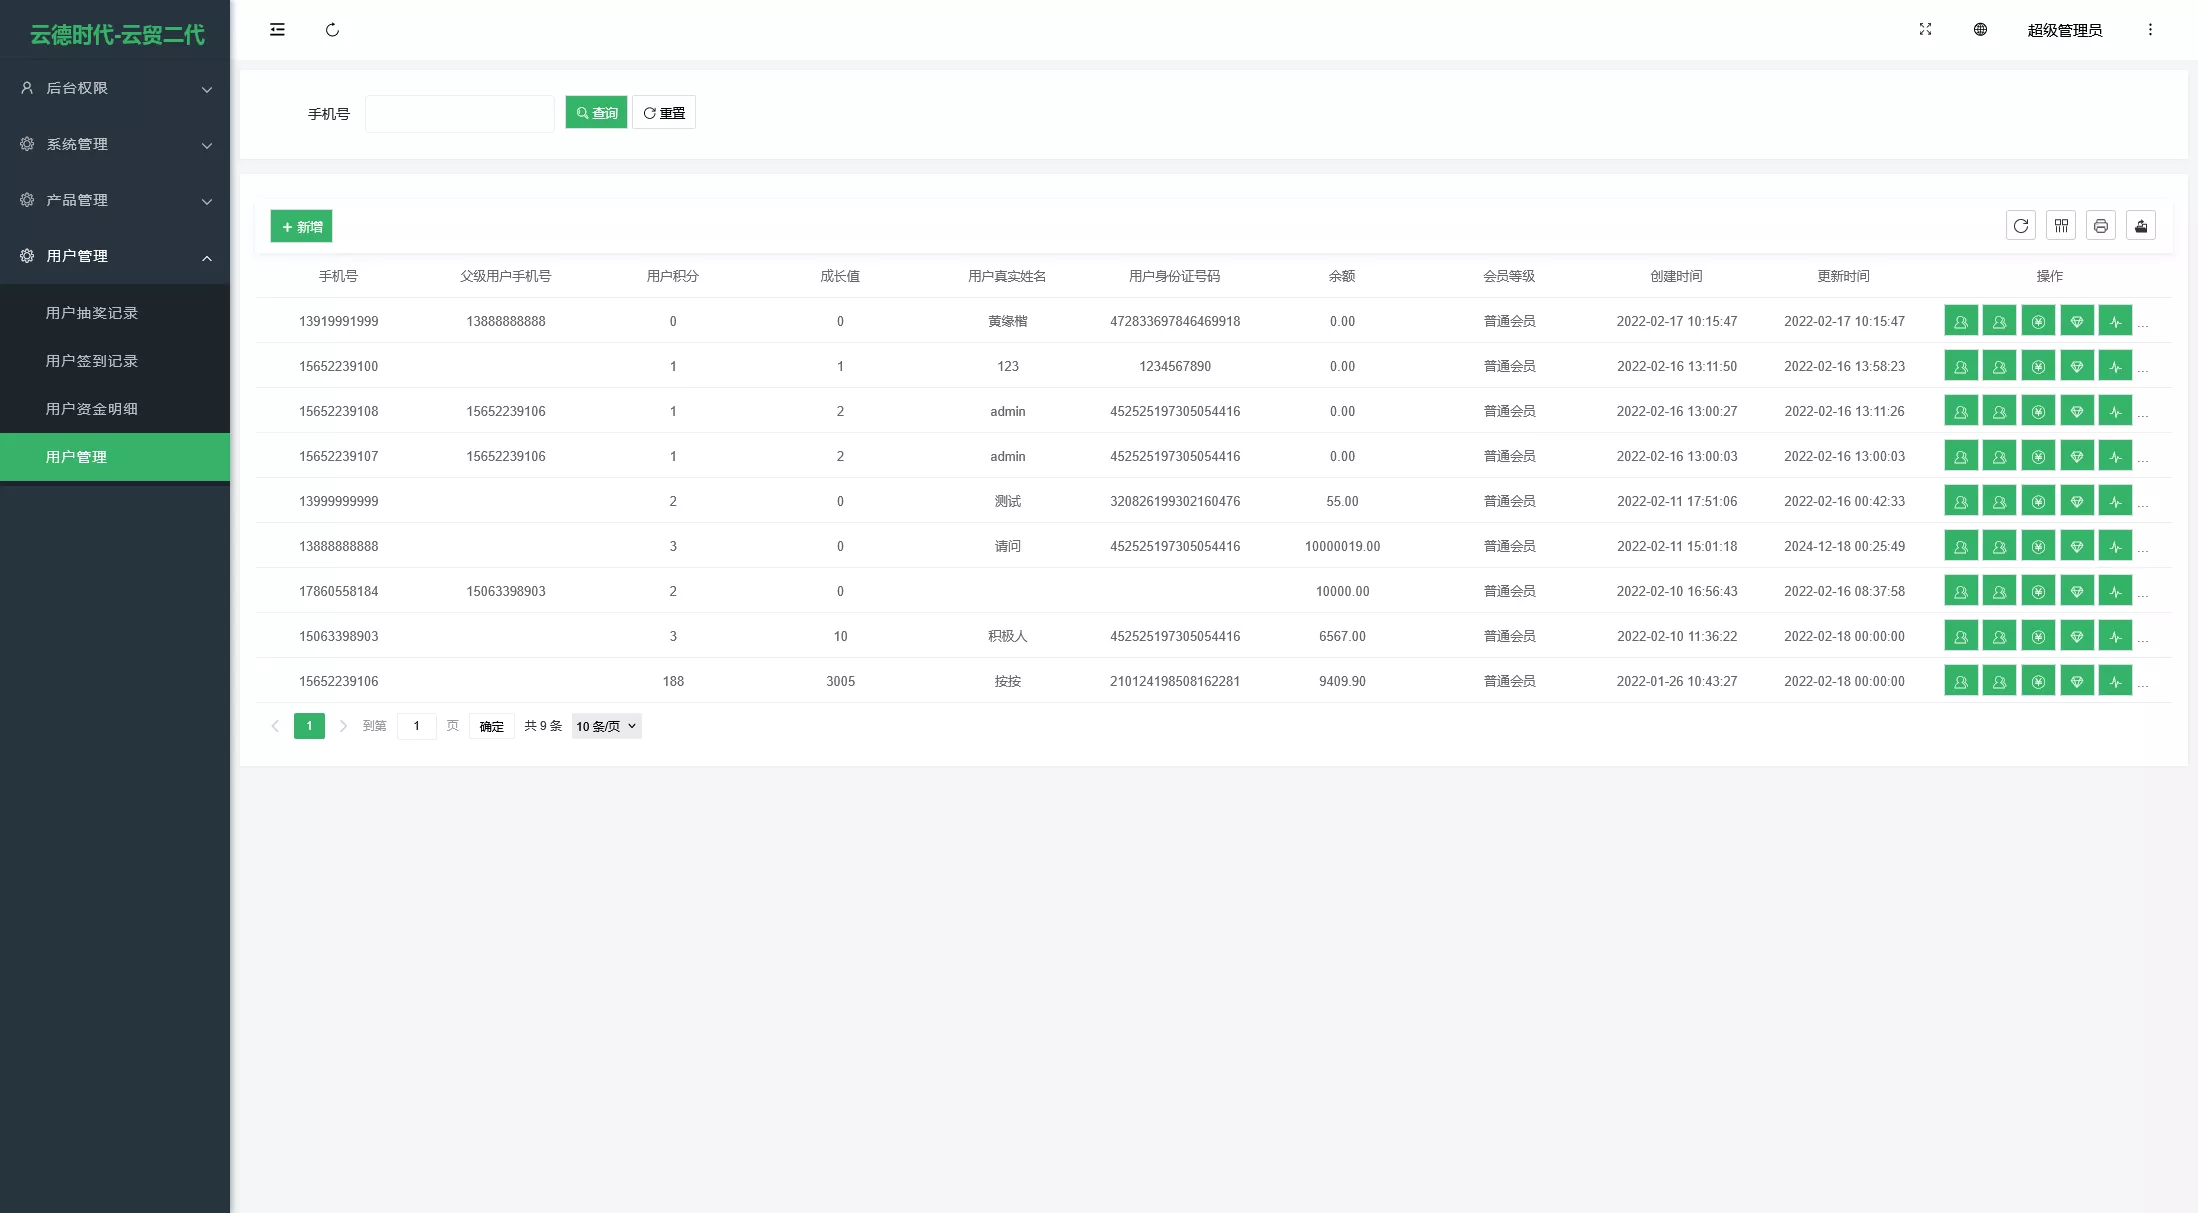Open the table print function

pyautogui.click(x=2101, y=226)
